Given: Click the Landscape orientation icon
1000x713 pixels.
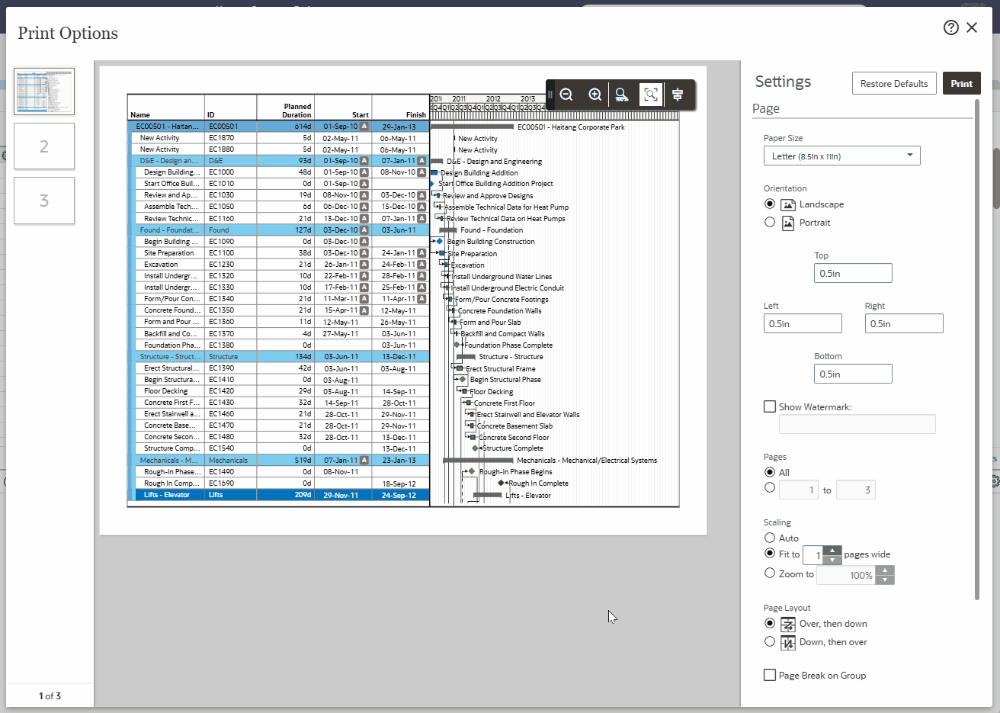Looking at the screenshot, I should pyautogui.click(x=788, y=205).
